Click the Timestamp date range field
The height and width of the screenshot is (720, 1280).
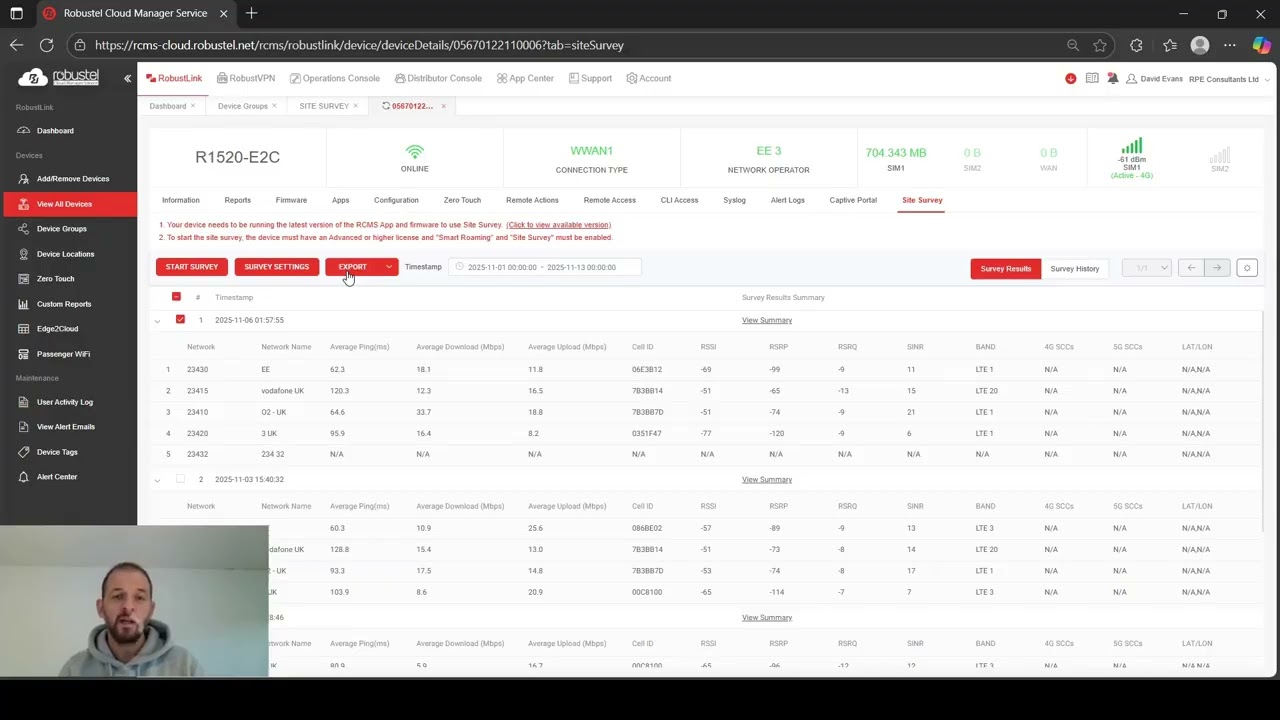pos(545,267)
